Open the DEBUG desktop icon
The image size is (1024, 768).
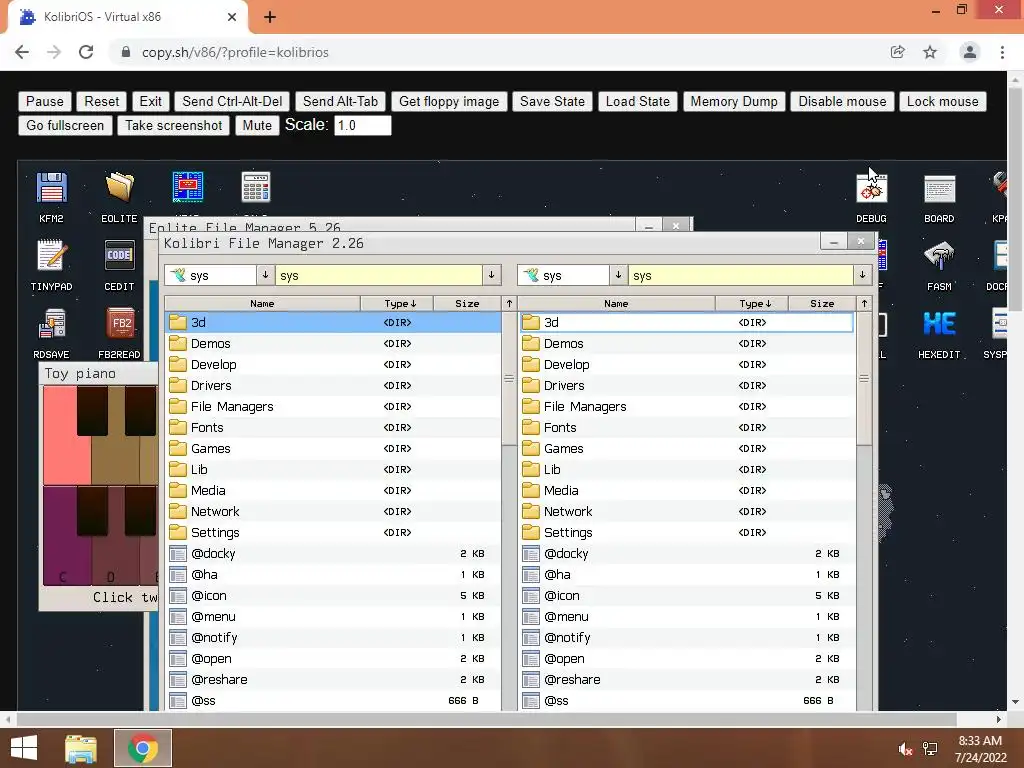pos(871,197)
